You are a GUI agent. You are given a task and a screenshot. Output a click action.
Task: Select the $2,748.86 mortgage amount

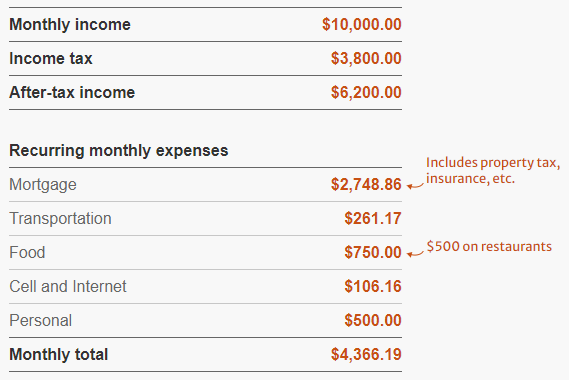[366, 184]
